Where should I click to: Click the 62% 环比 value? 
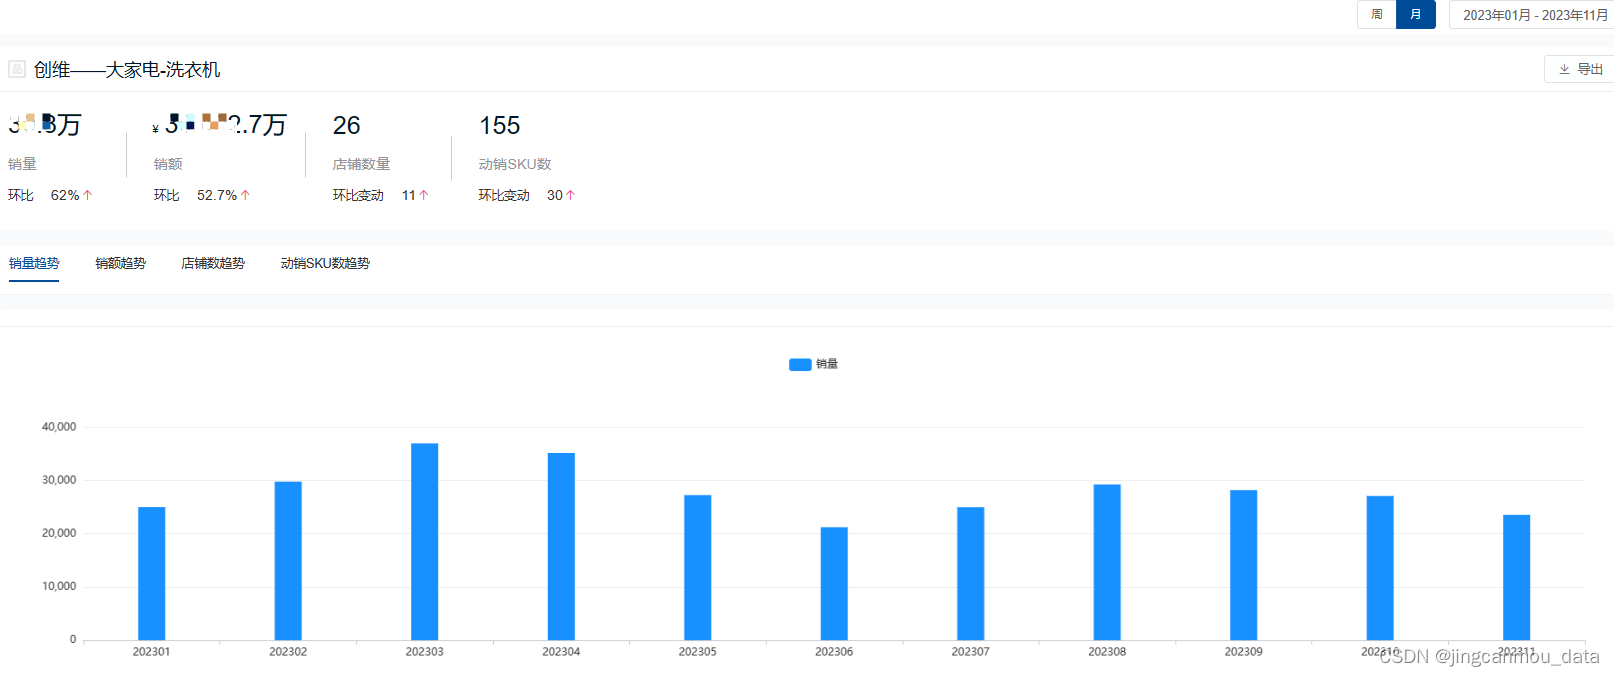pyautogui.click(x=65, y=195)
